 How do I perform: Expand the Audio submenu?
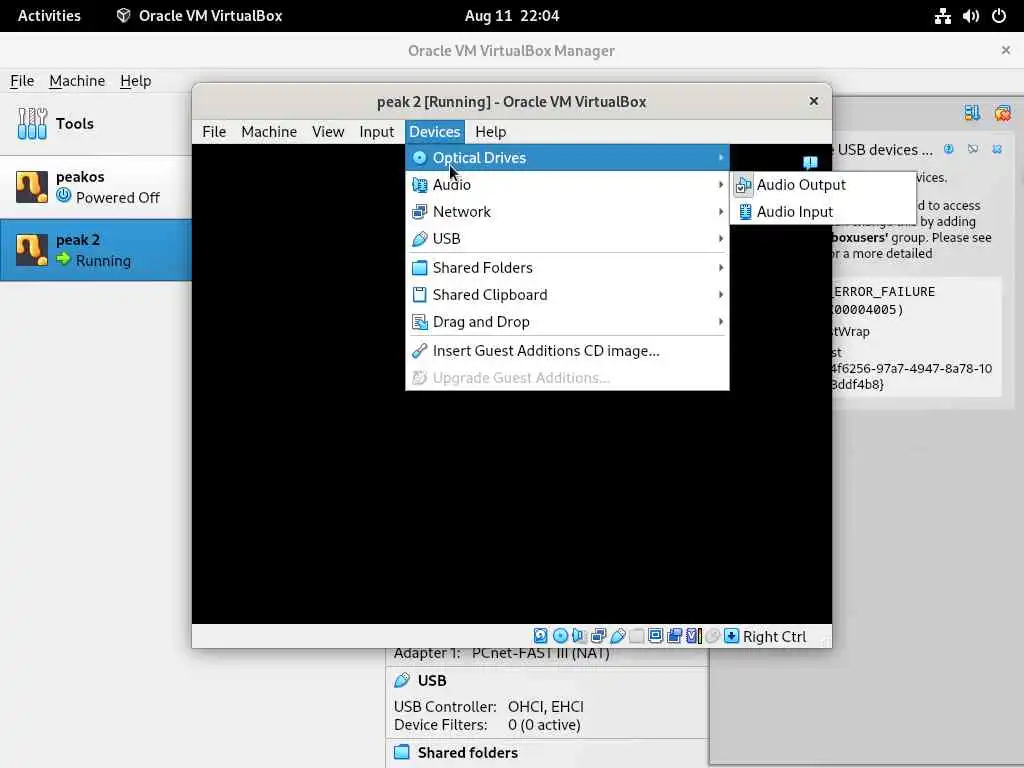point(568,185)
